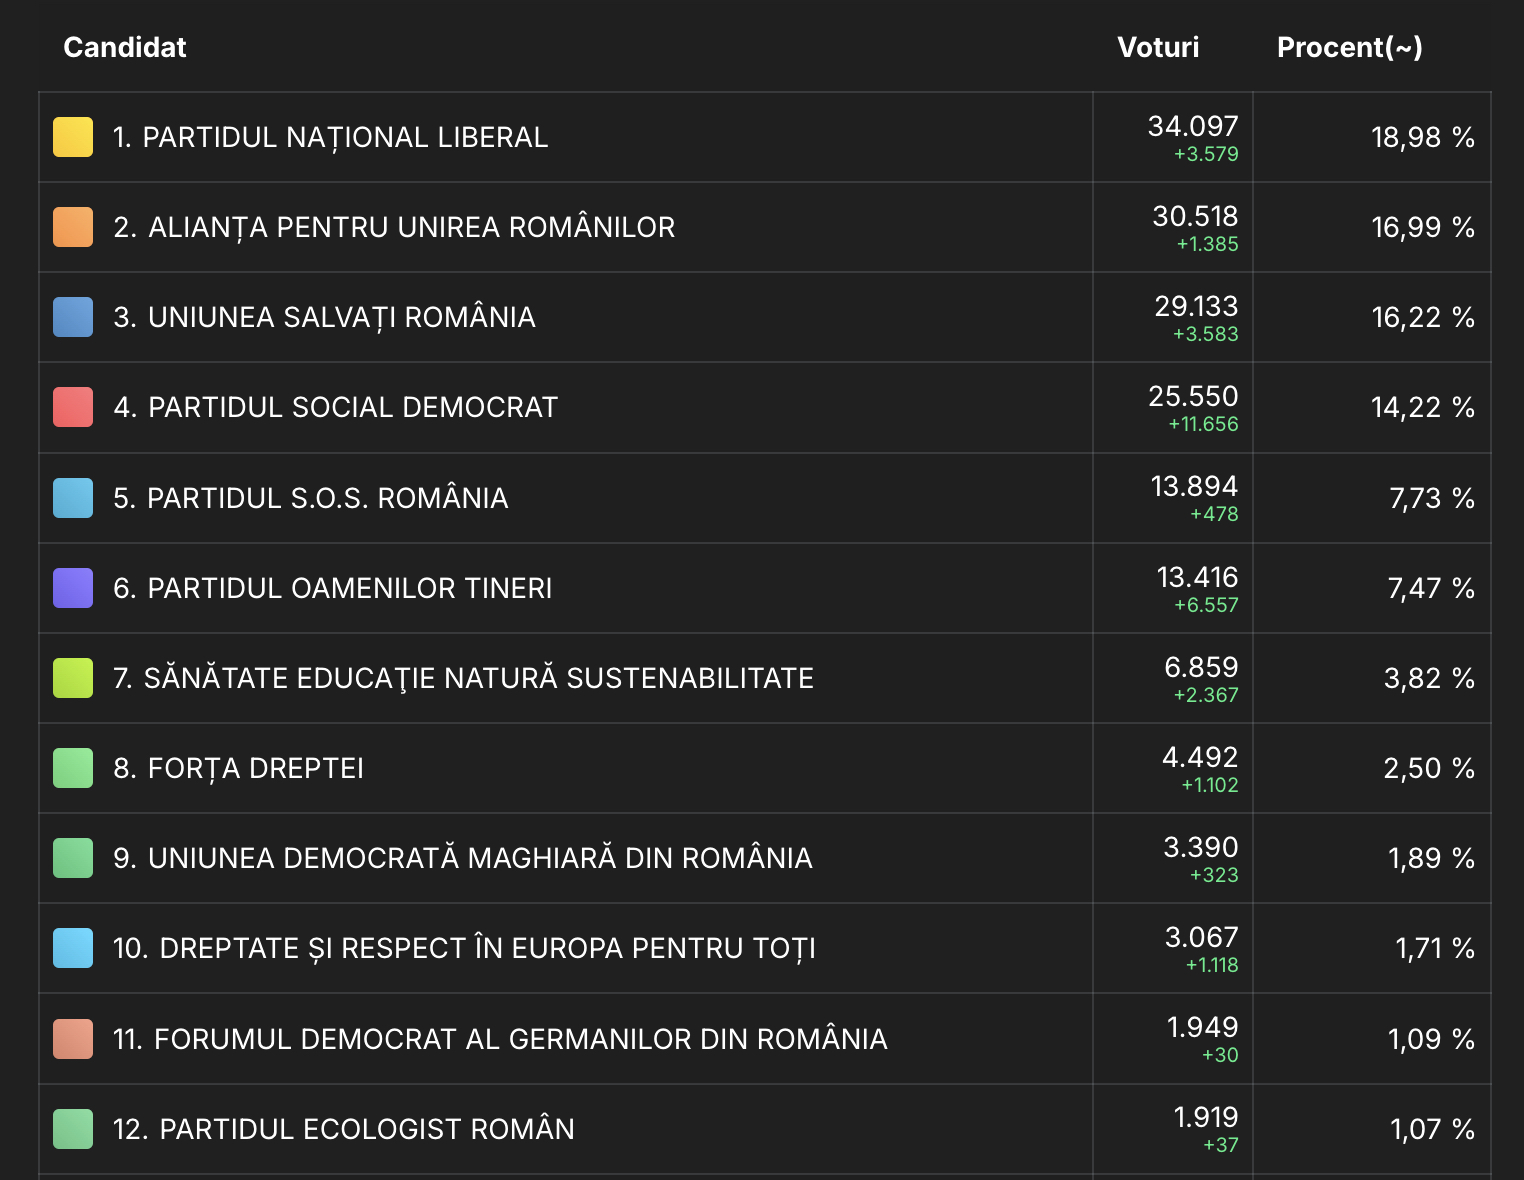Image resolution: width=1524 pixels, height=1180 pixels.
Task: Click the green increment +11.656
Action: pyautogui.click(x=1203, y=424)
